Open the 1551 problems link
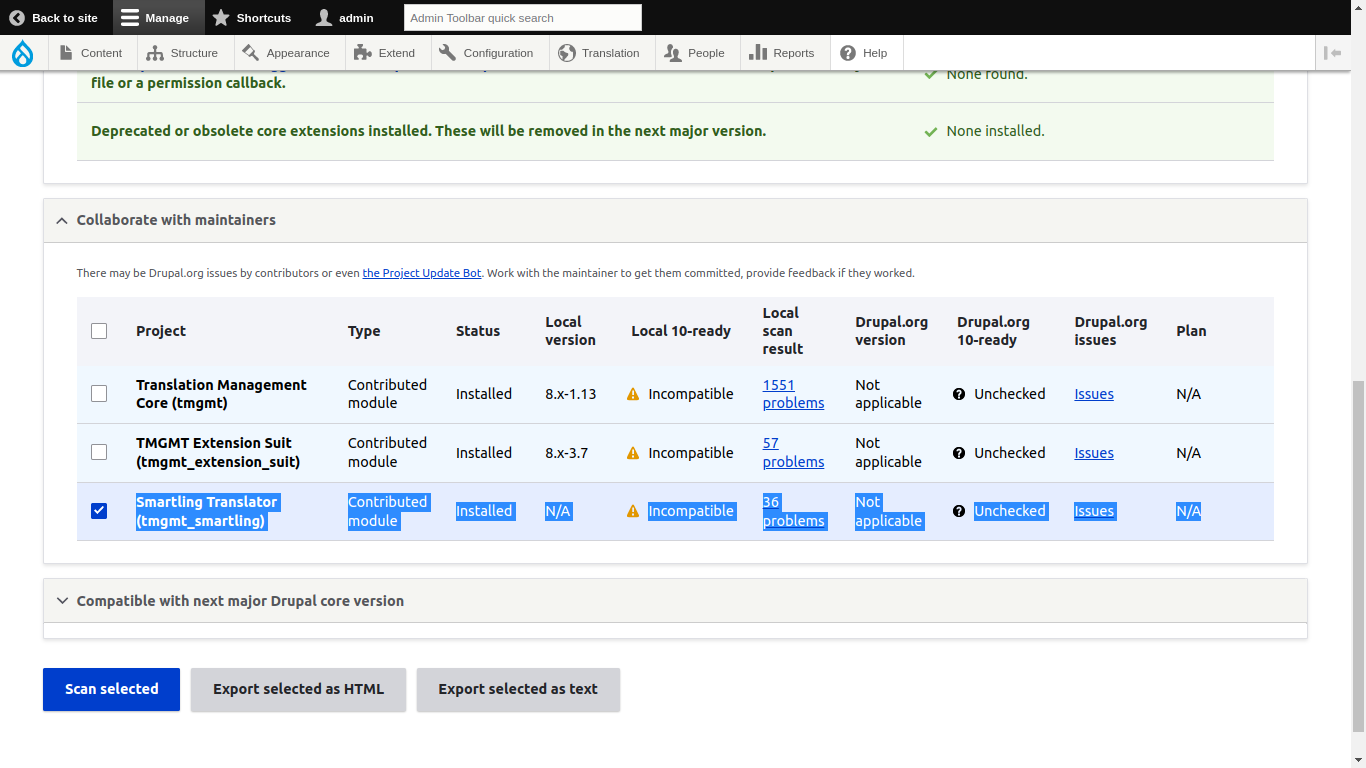 [793, 394]
